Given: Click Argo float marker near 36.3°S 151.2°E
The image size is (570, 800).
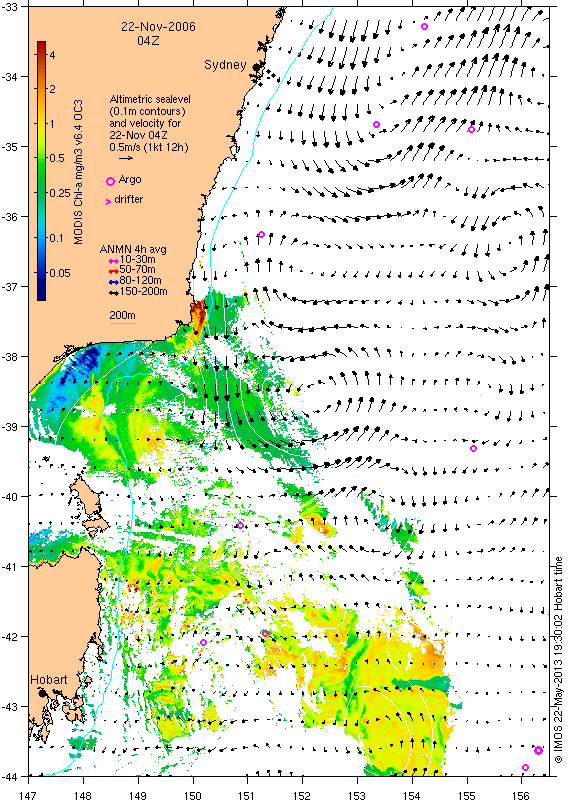Looking at the screenshot, I should 261,234.
